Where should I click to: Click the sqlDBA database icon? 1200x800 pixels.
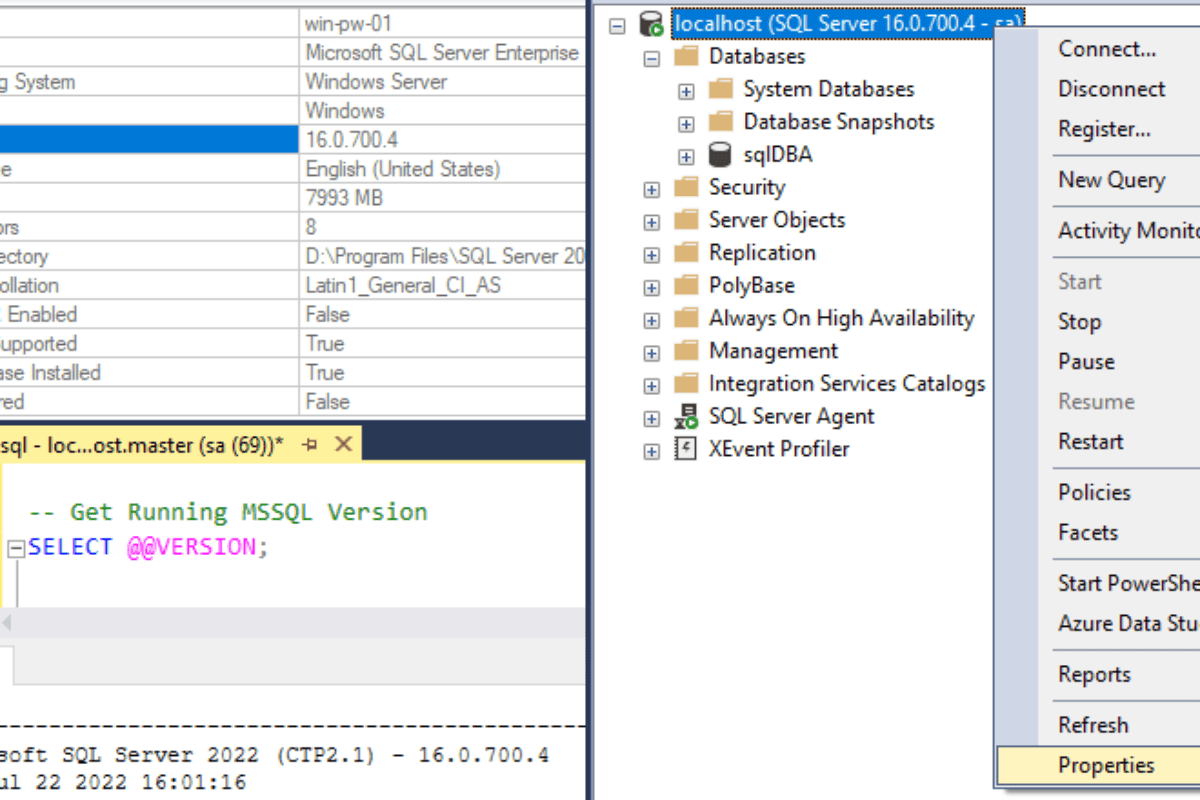coord(720,154)
